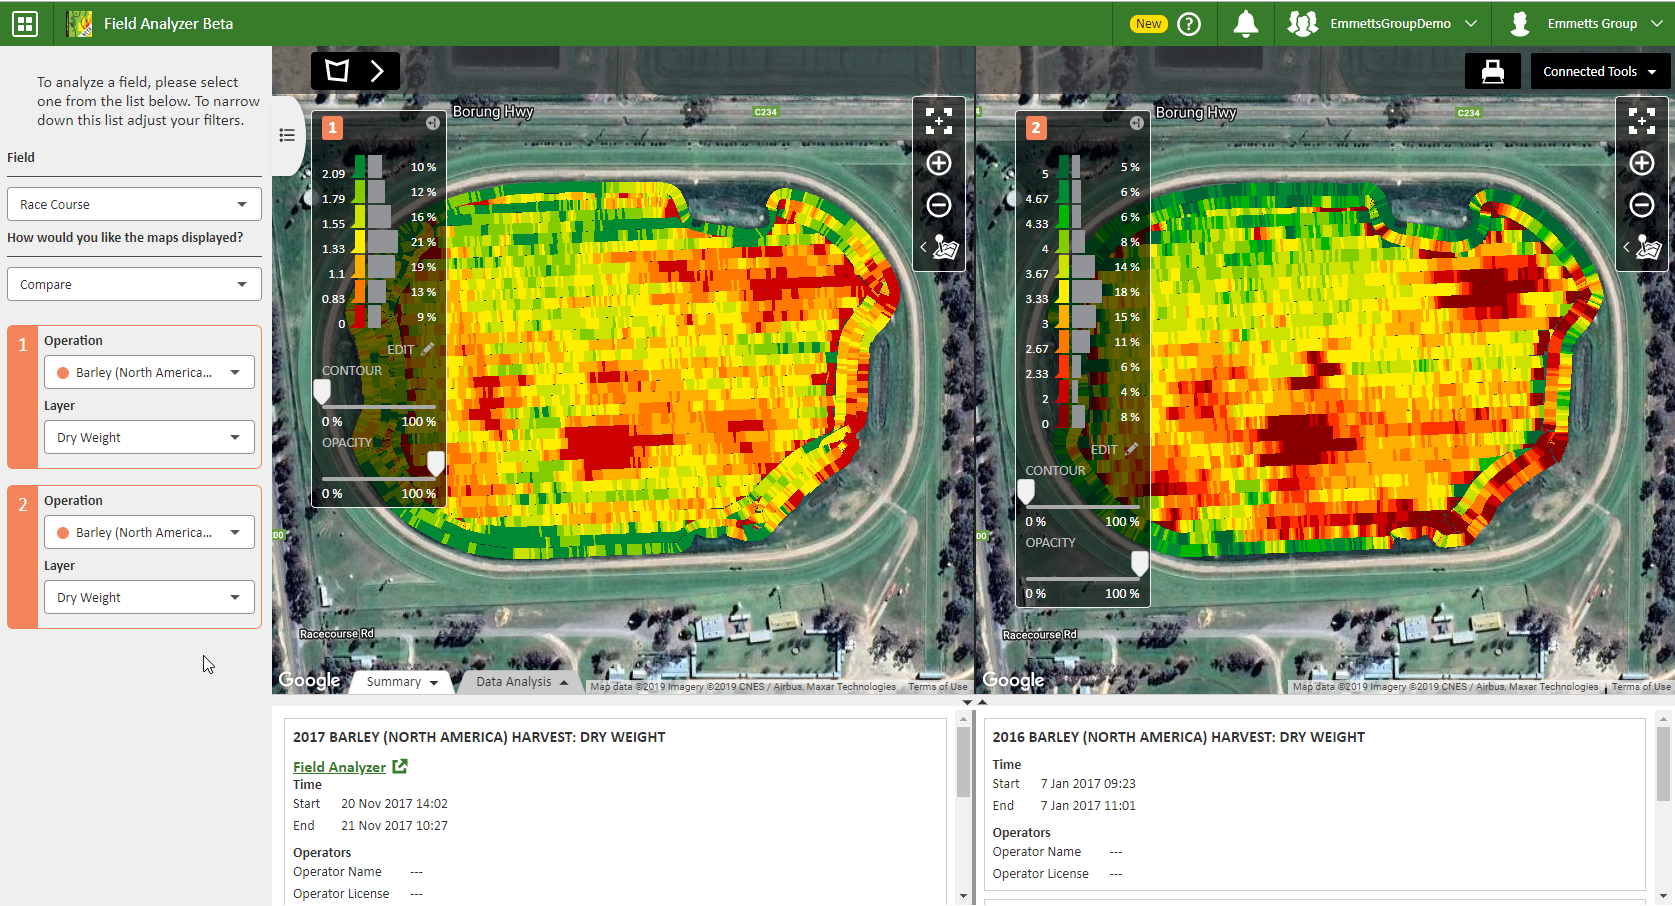Open the notifications bell icon
The height and width of the screenshot is (906, 1675).
tap(1246, 24)
